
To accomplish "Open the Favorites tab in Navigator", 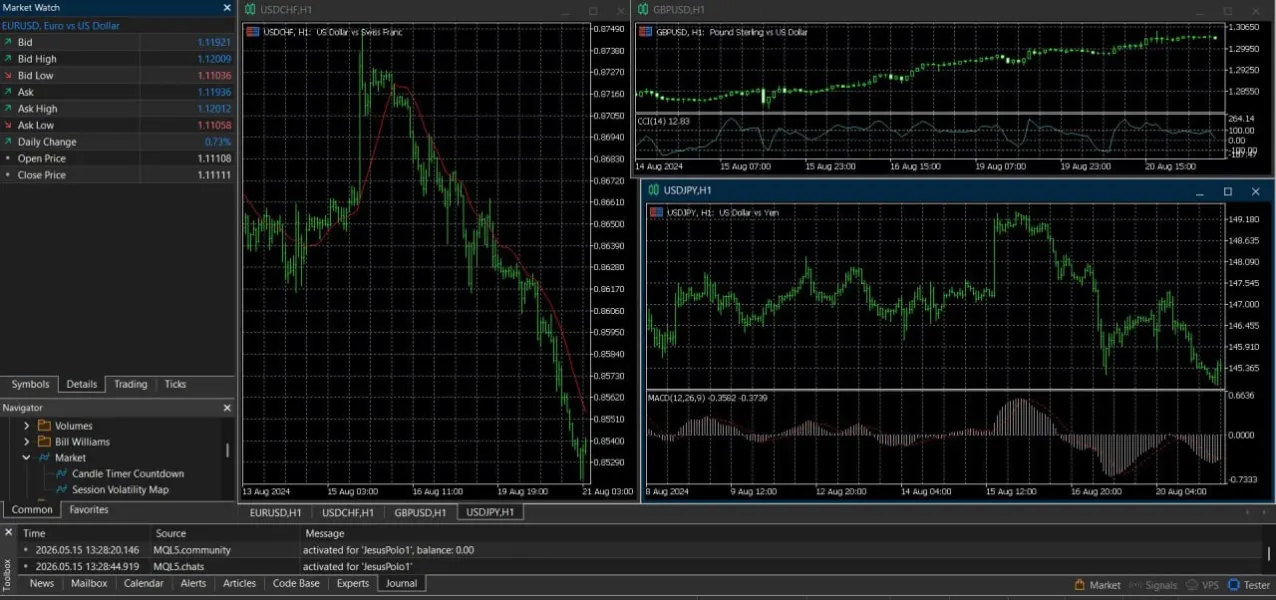I will point(89,510).
